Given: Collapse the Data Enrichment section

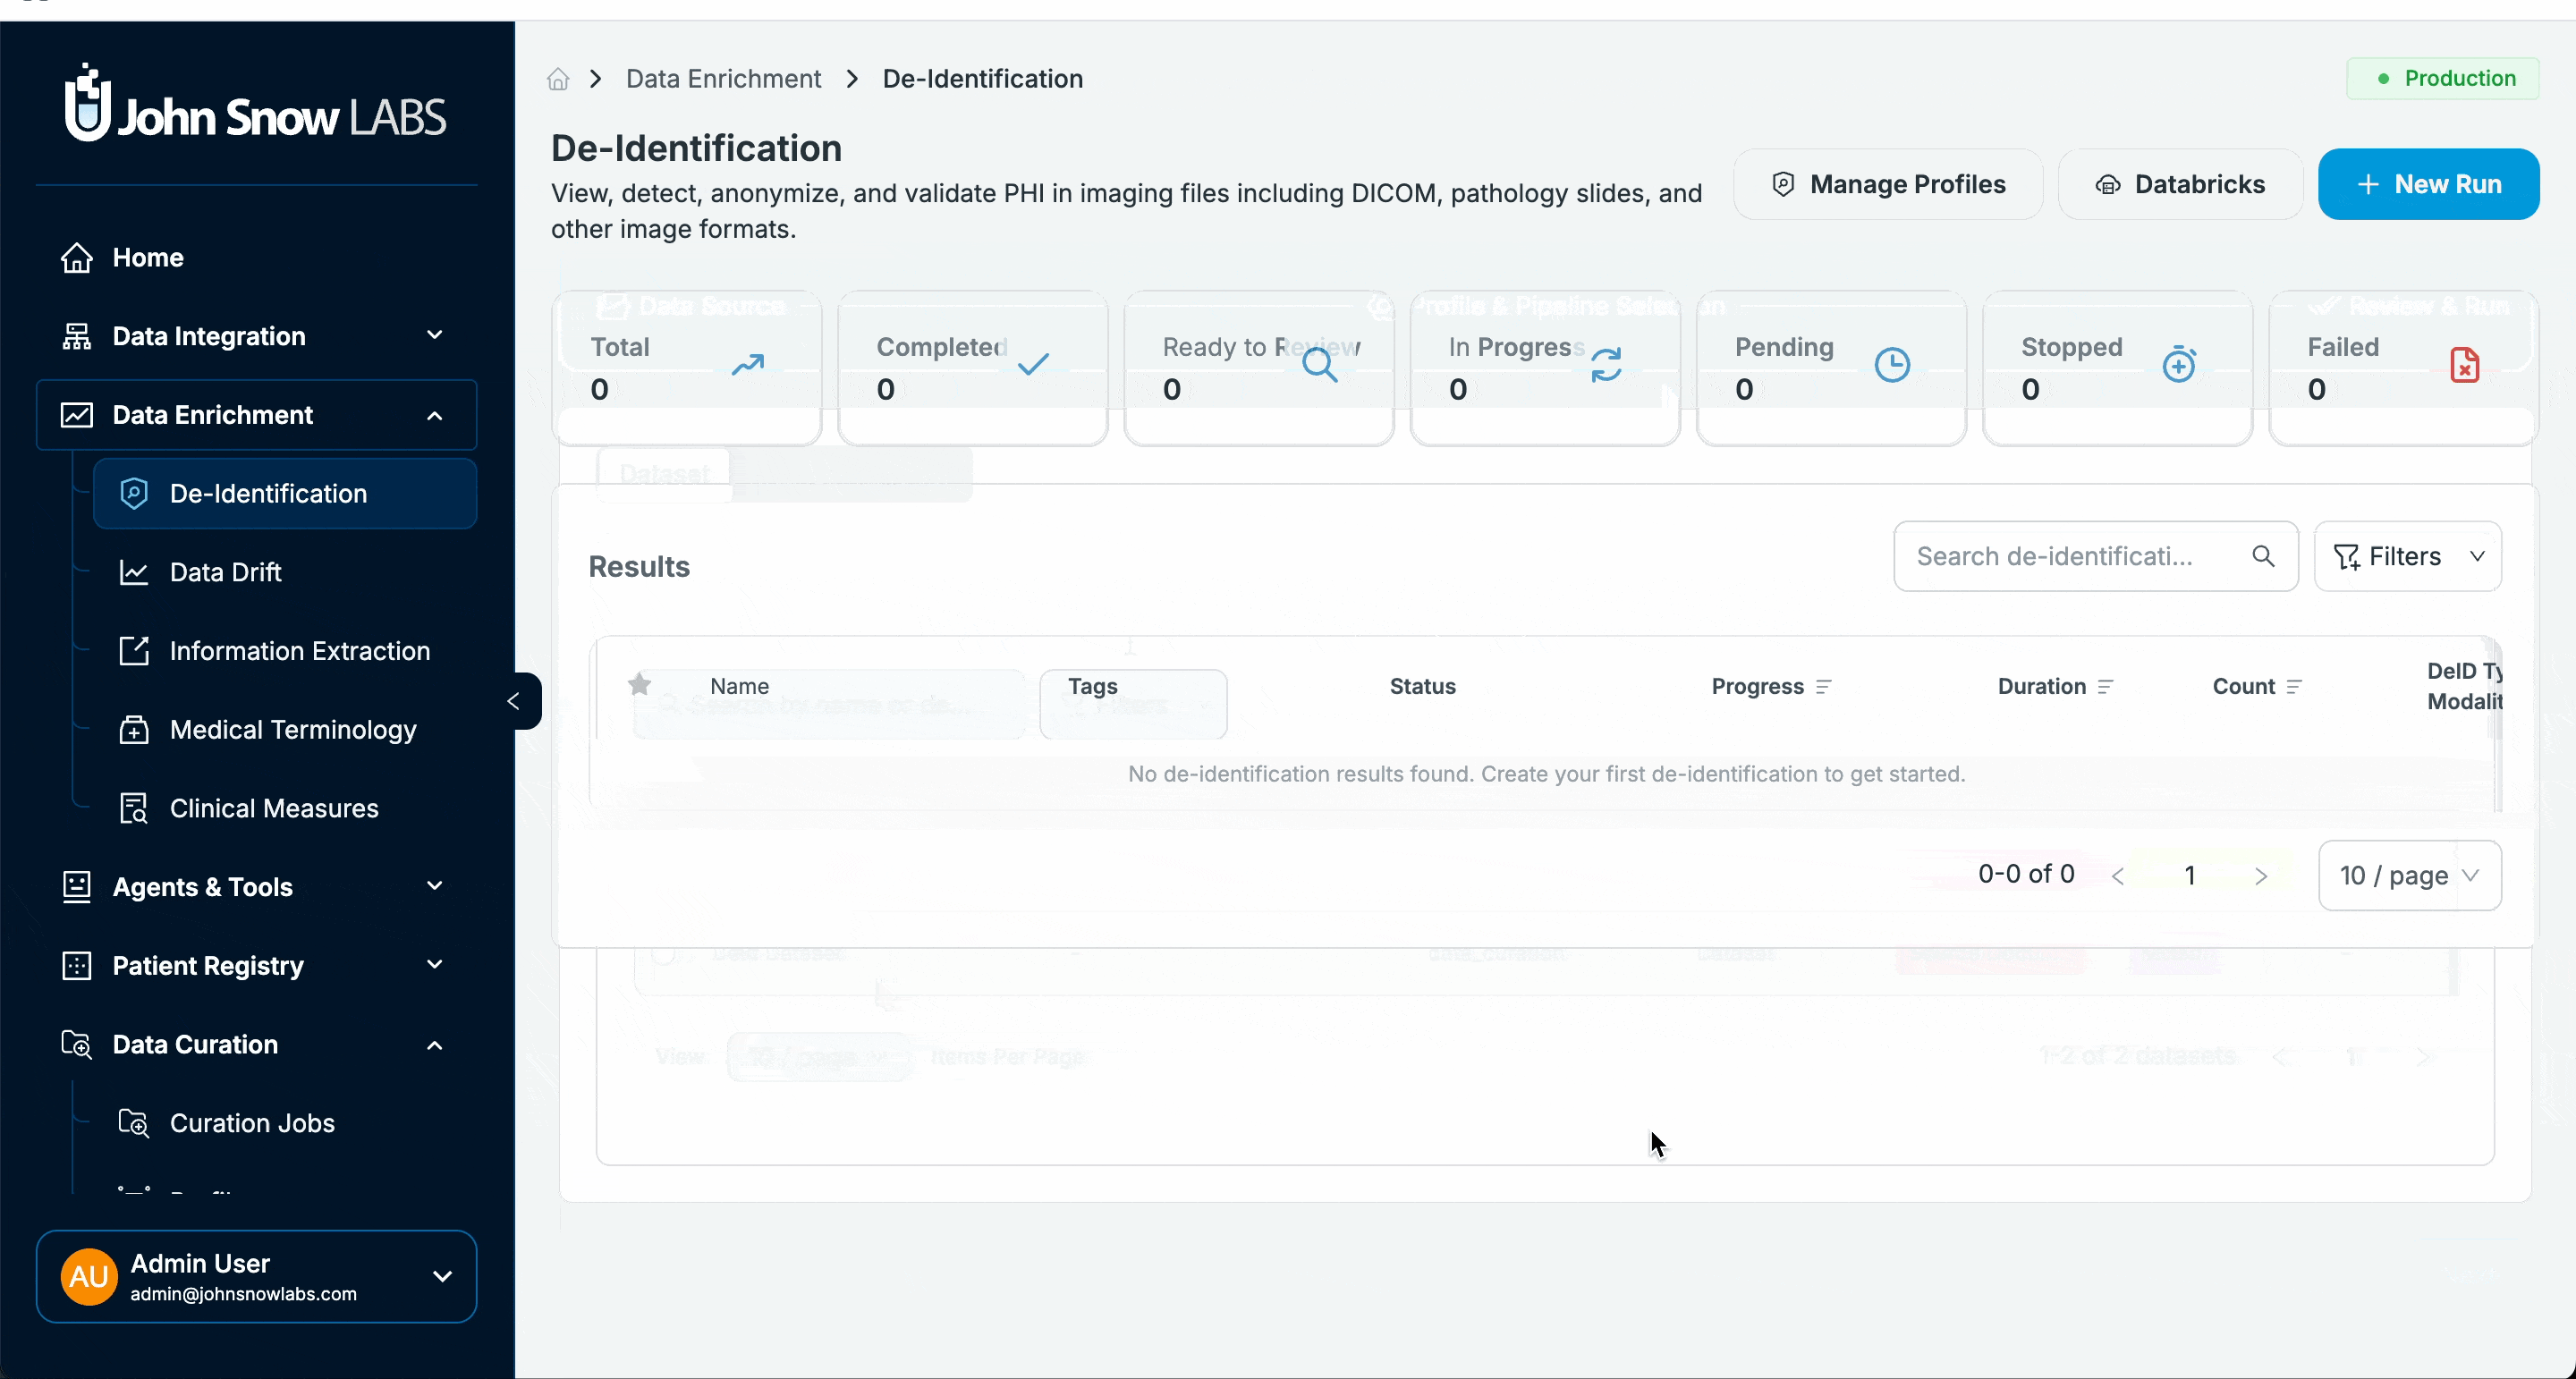Looking at the screenshot, I should click(256, 415).
